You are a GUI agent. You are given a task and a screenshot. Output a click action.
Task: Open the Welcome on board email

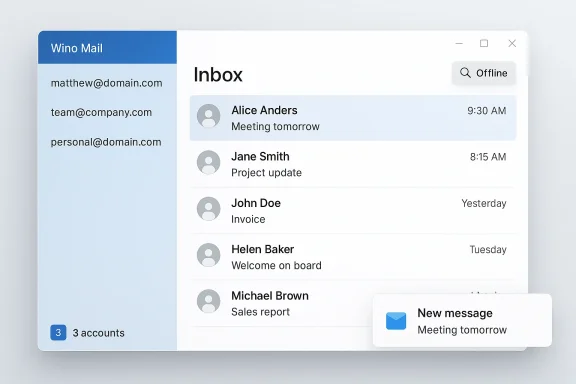pyautogui.click(x=353, y=257)
